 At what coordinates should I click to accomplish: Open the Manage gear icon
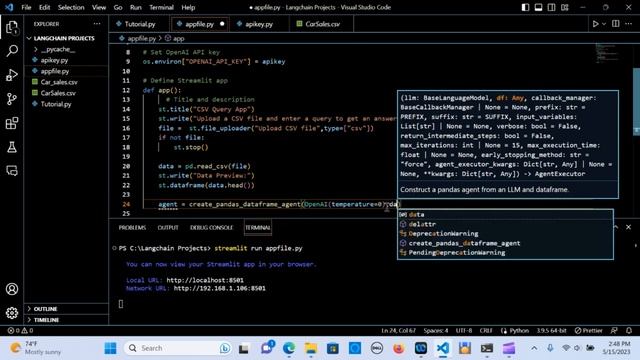pos(12,313)
